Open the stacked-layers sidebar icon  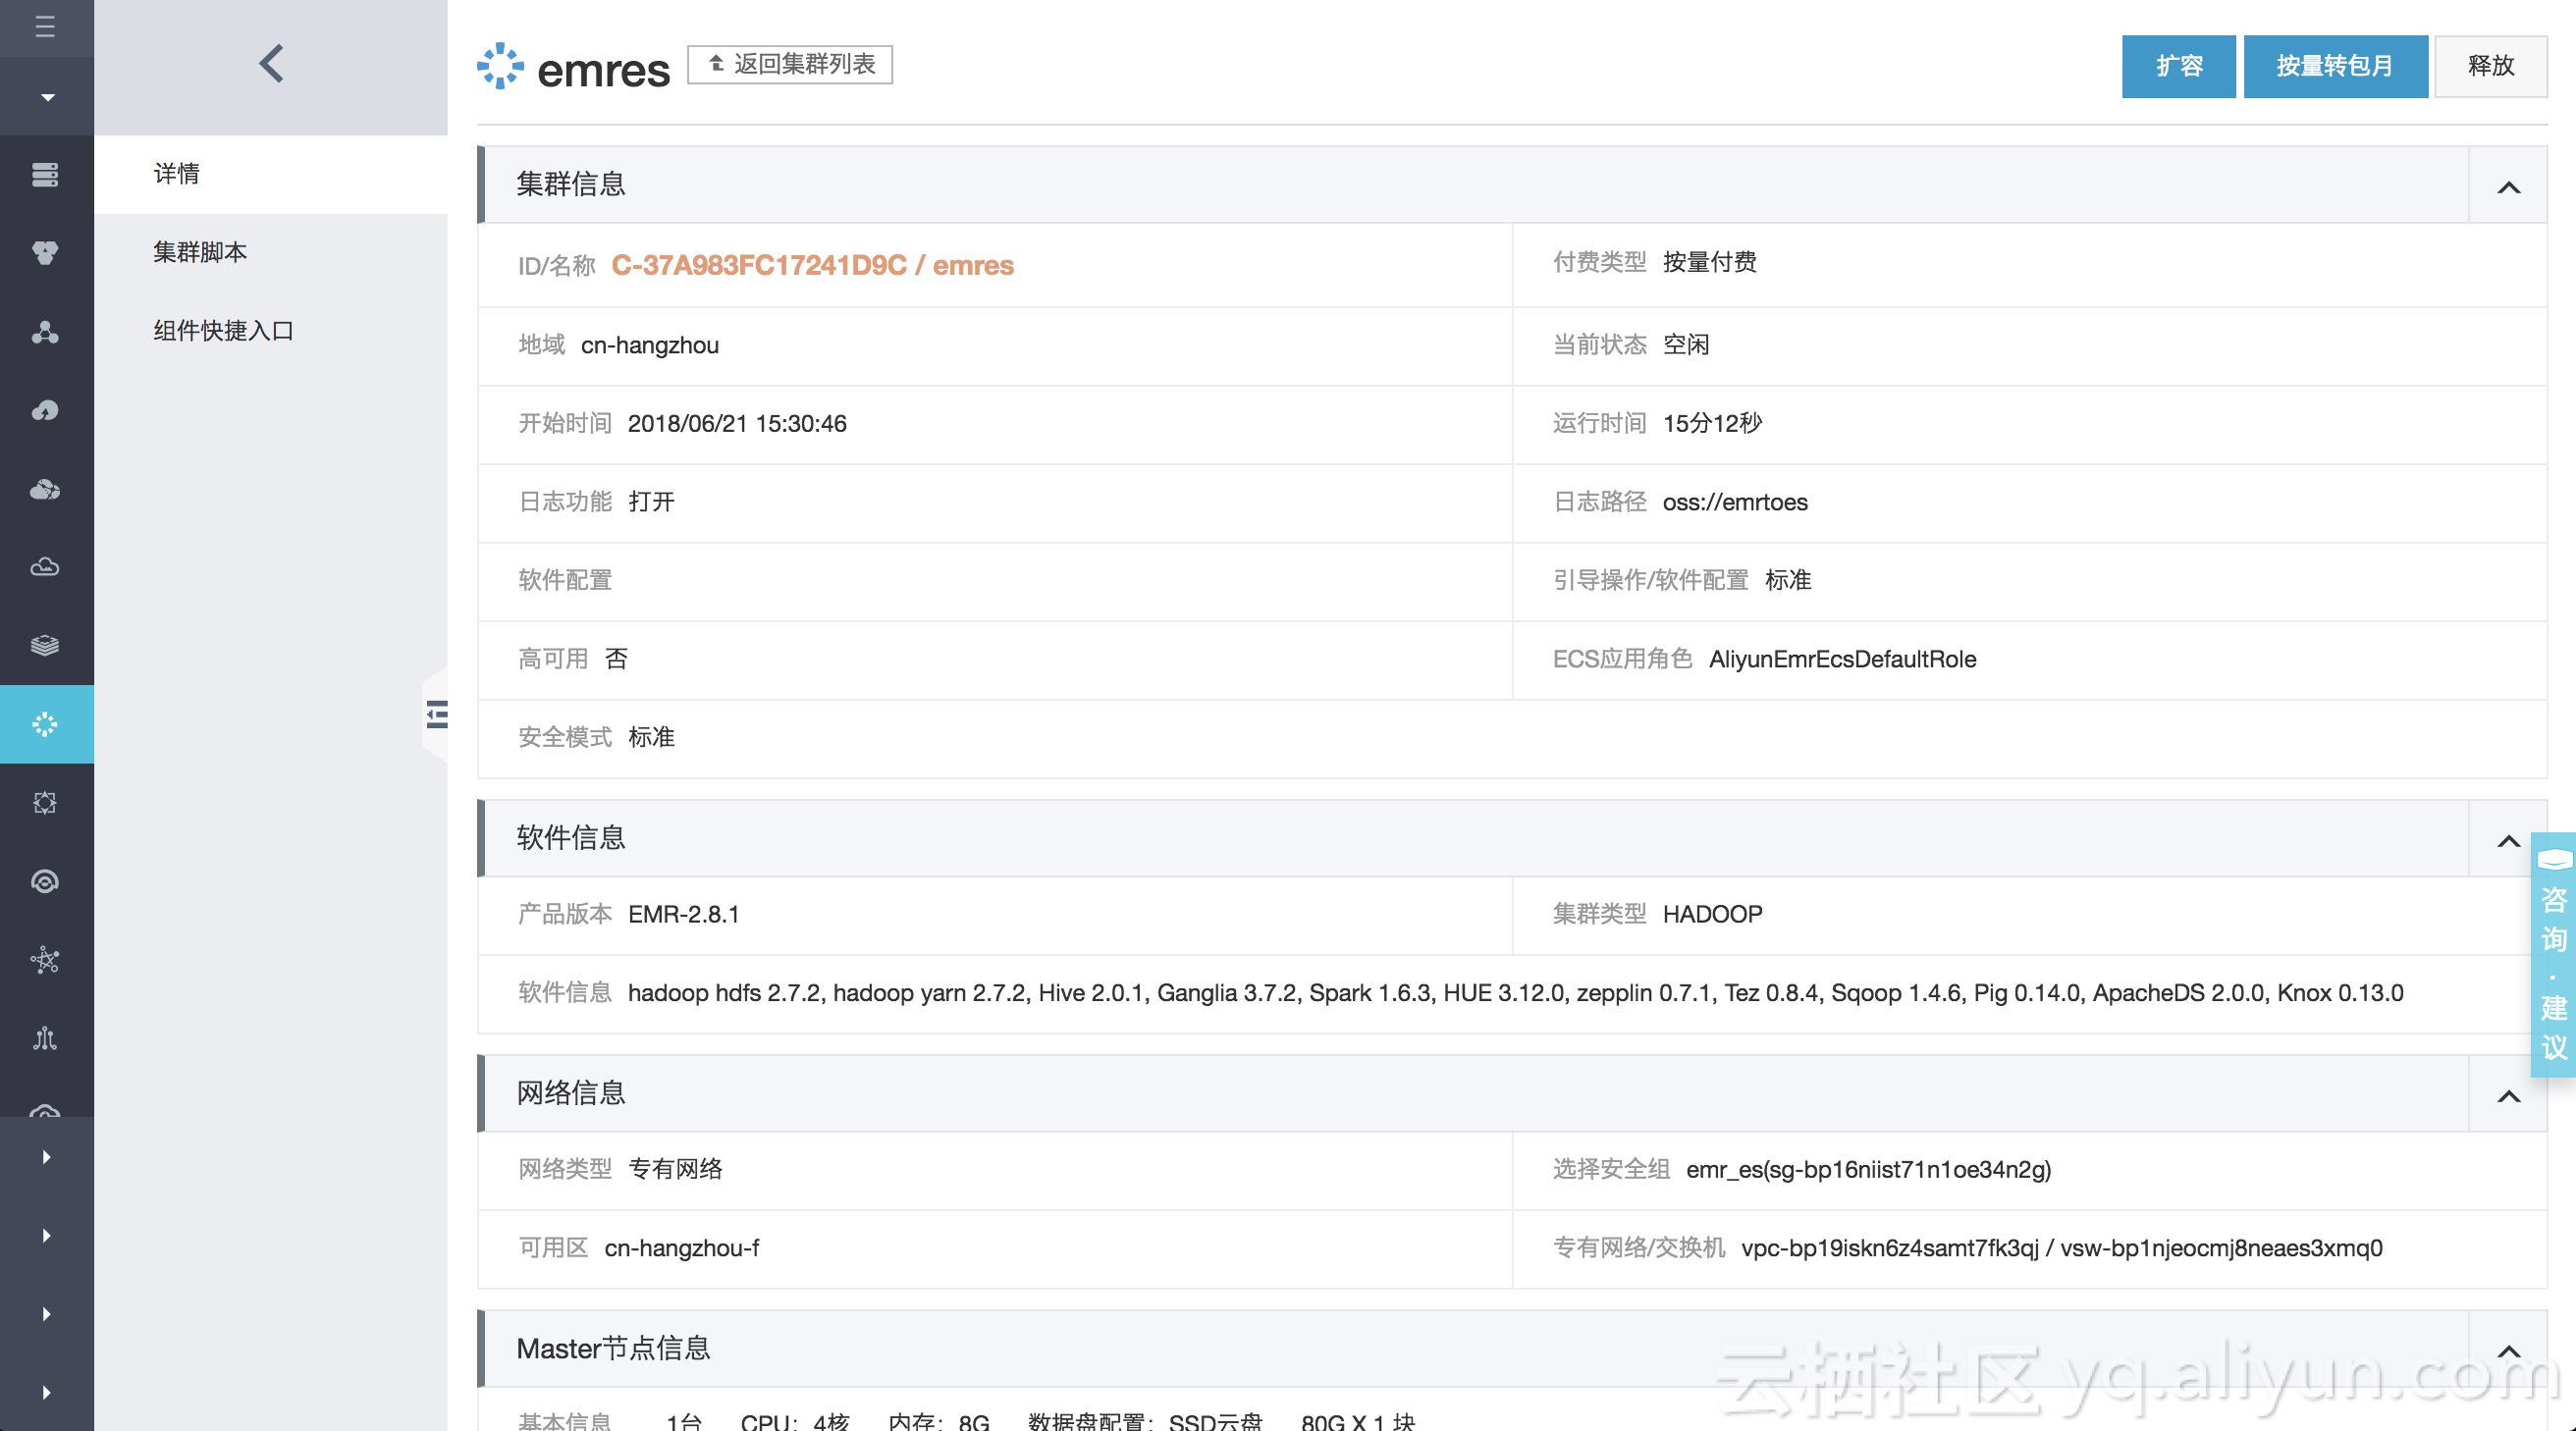45,646
